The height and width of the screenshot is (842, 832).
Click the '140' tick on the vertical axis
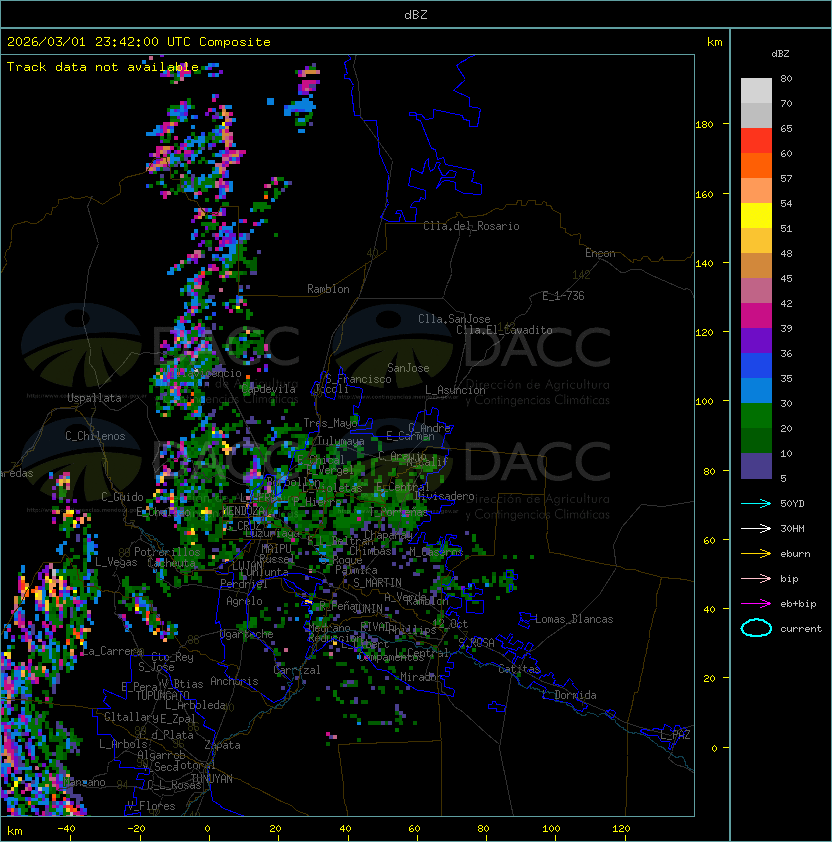point(704,264)
